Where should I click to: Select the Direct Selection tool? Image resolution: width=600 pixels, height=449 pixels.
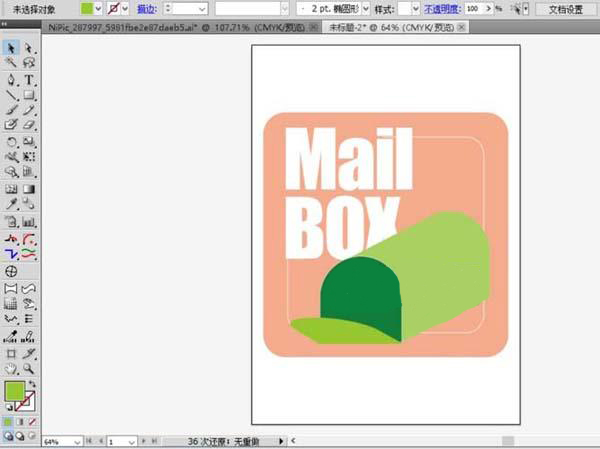click(29, 48)
